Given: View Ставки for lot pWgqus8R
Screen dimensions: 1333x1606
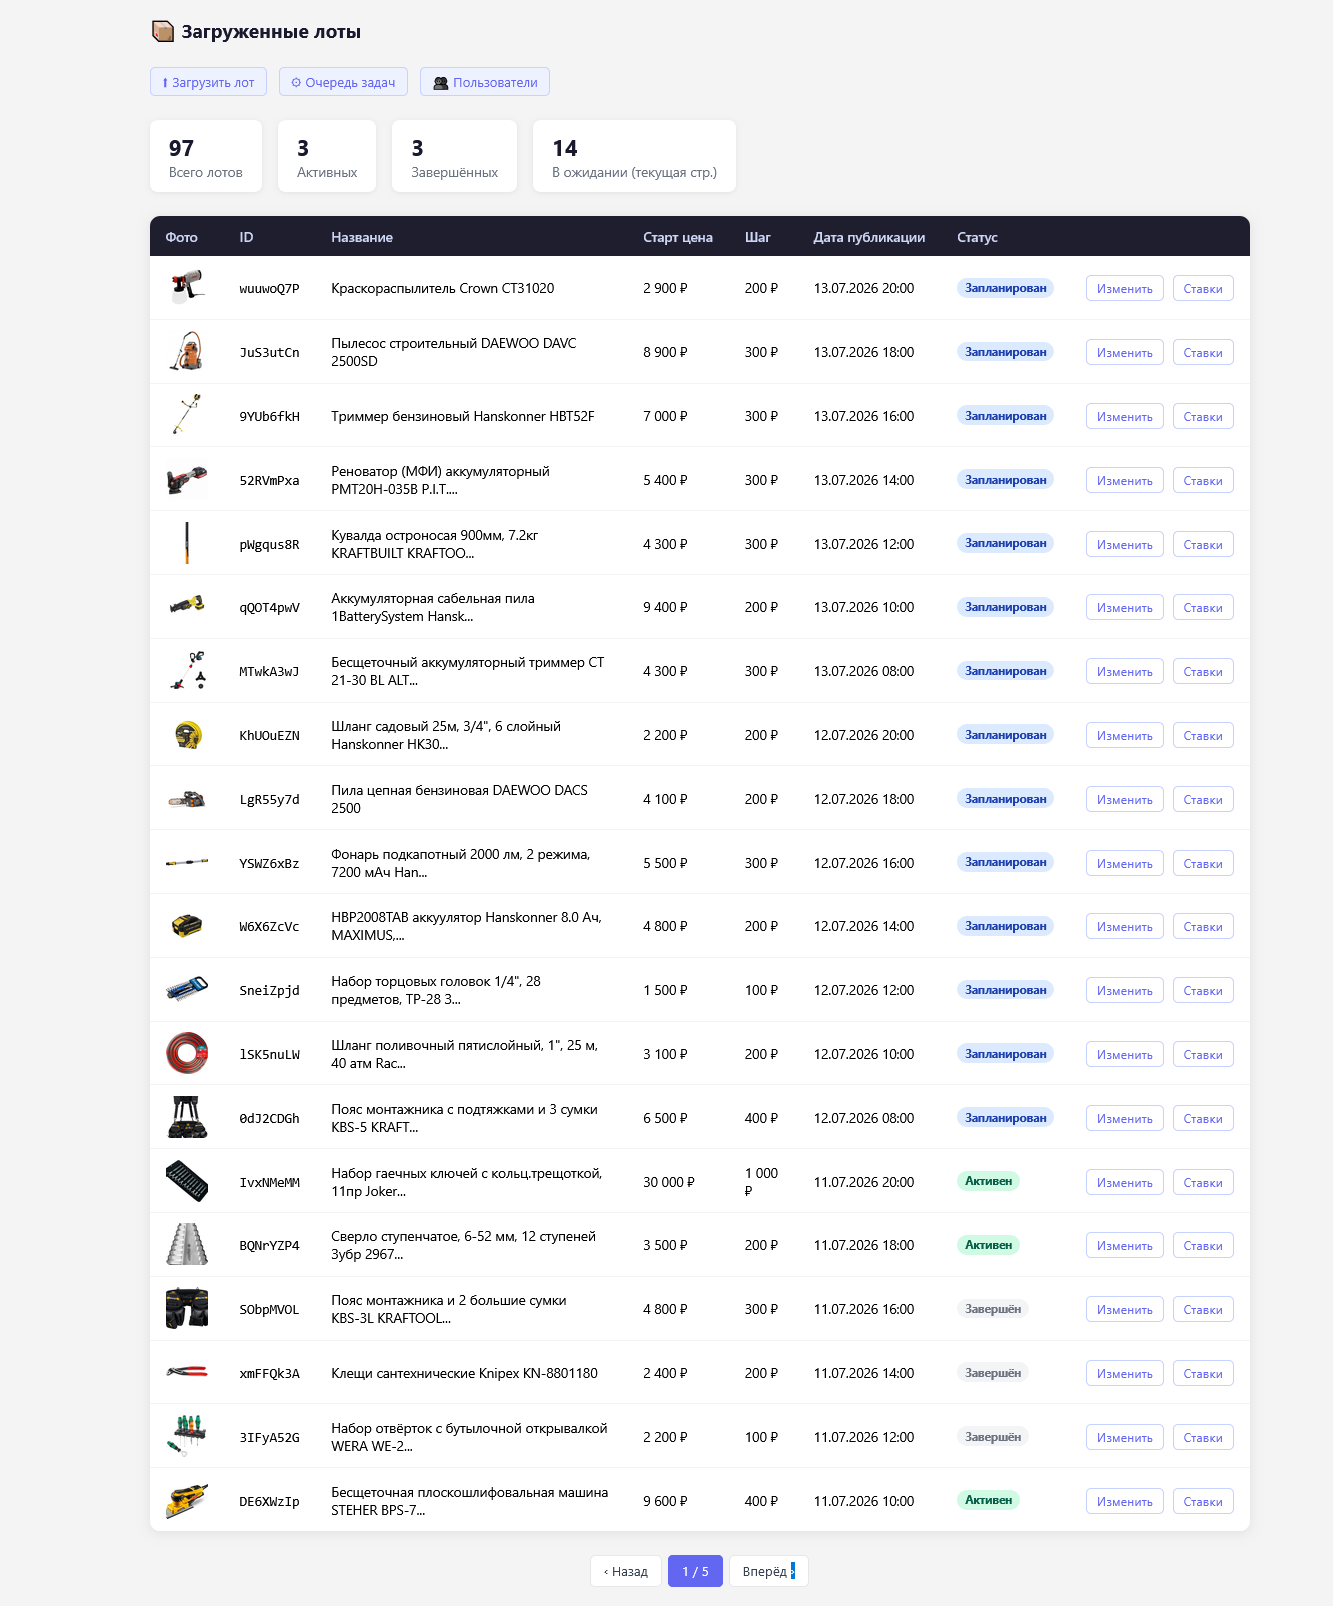Looking at the screenshot, I should [x=1203, y=544].
